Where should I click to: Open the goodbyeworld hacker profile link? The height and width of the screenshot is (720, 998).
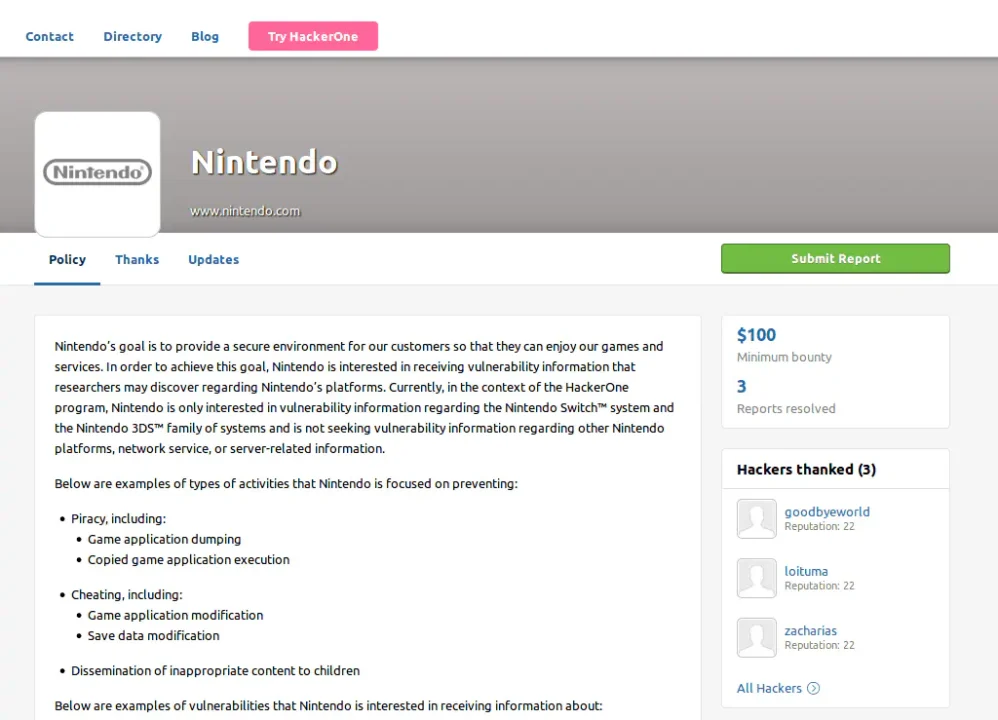pos(826,512)
